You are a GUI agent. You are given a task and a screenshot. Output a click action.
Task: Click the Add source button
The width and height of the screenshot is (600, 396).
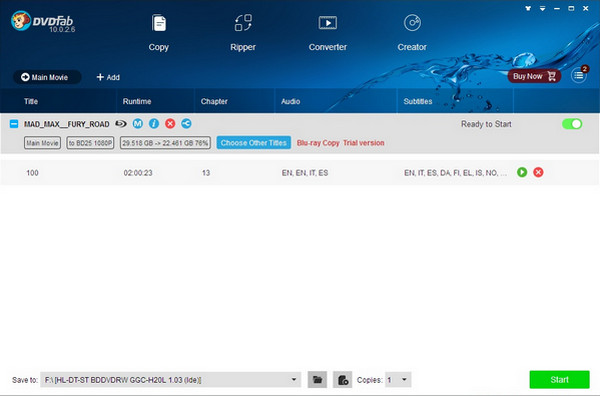tap(108, 77)
